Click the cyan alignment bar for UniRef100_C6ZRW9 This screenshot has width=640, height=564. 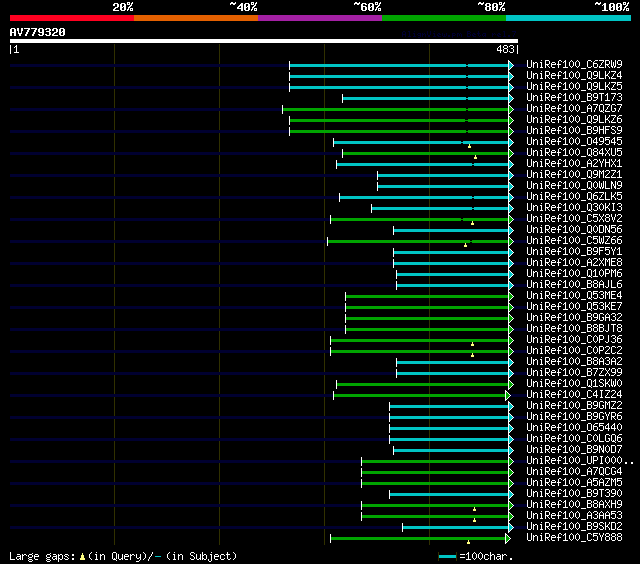[399, 65]
